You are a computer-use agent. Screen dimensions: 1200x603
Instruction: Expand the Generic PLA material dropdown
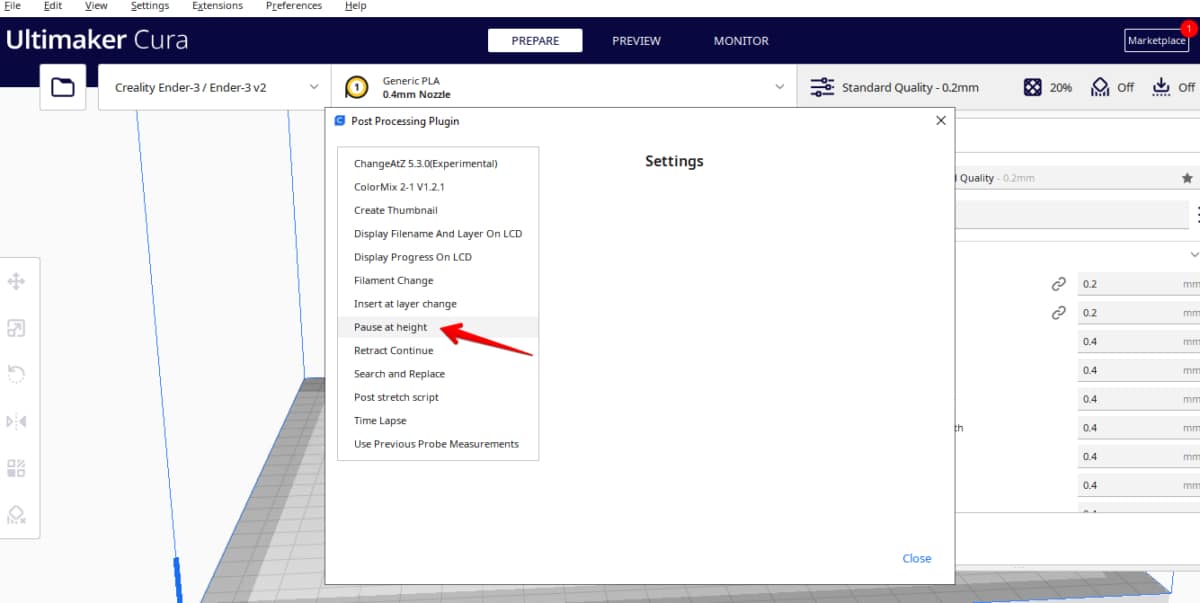click(x=564, y=88)
